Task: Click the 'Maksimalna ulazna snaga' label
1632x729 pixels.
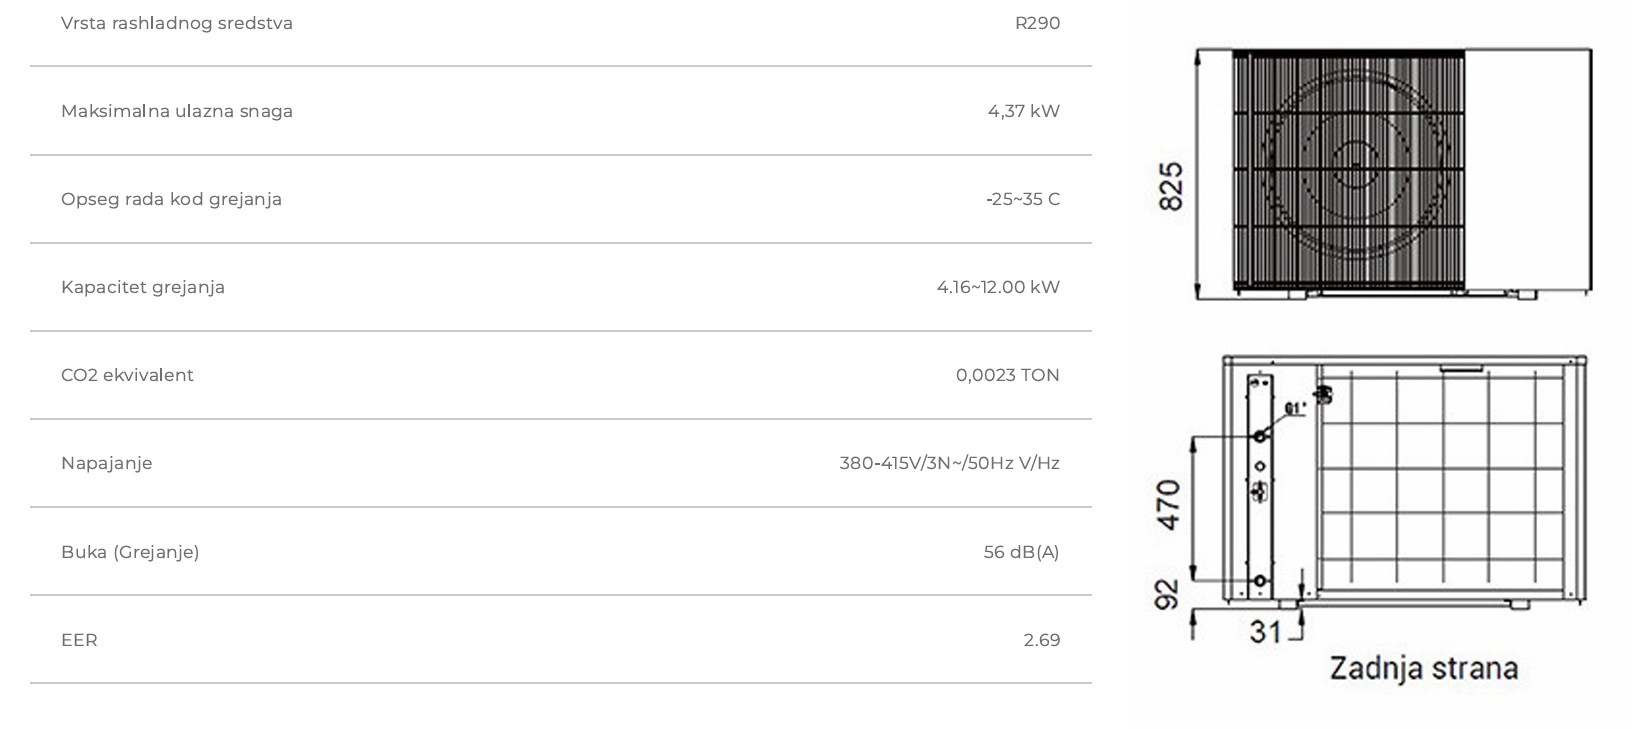Action: (177, 111)
